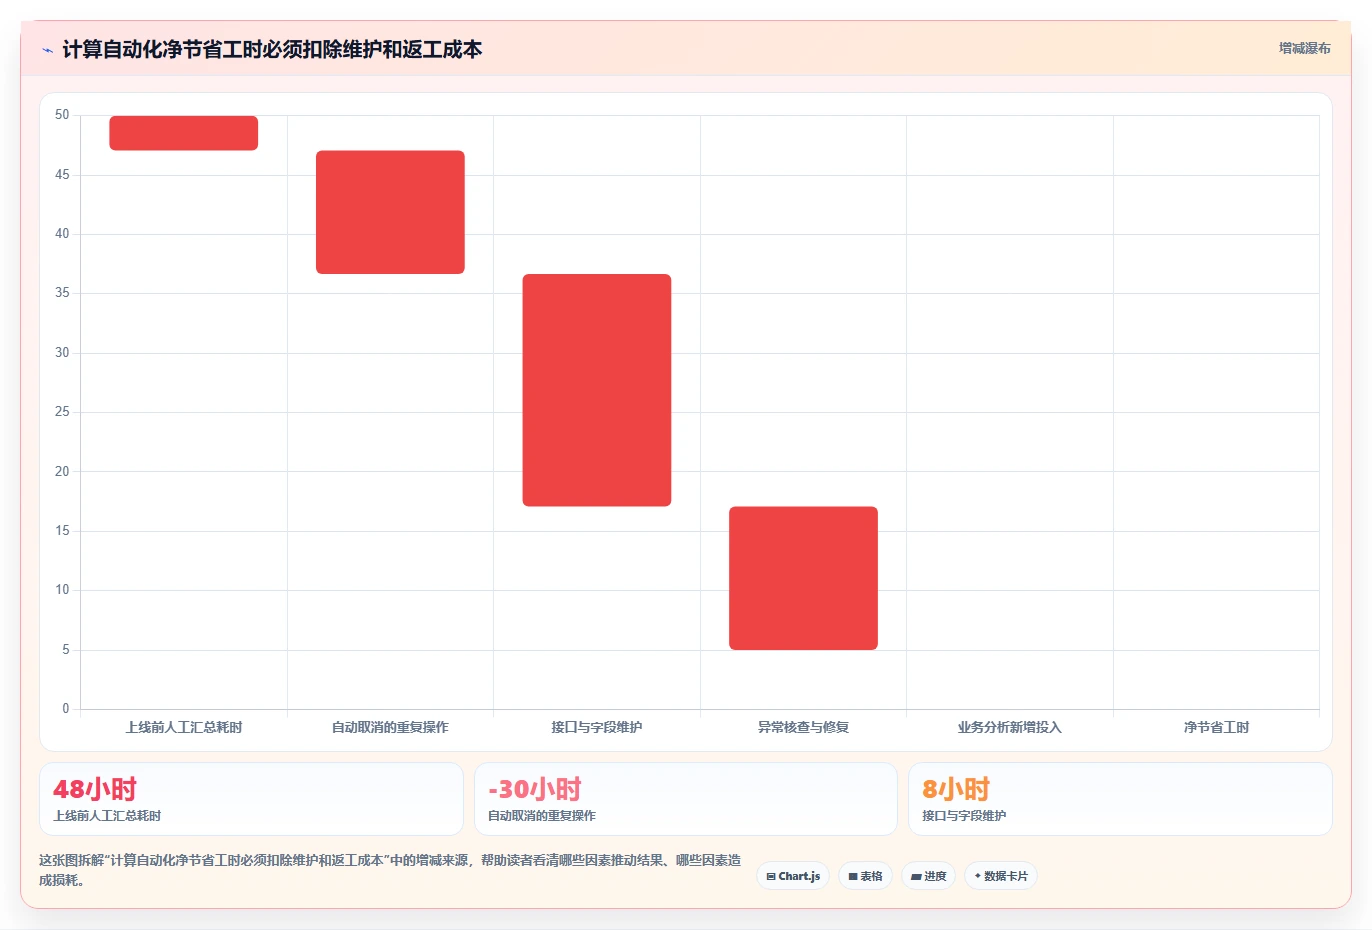Click the x-axis label 接口与字段维护

pyautogui.click(x=597, y=727)
